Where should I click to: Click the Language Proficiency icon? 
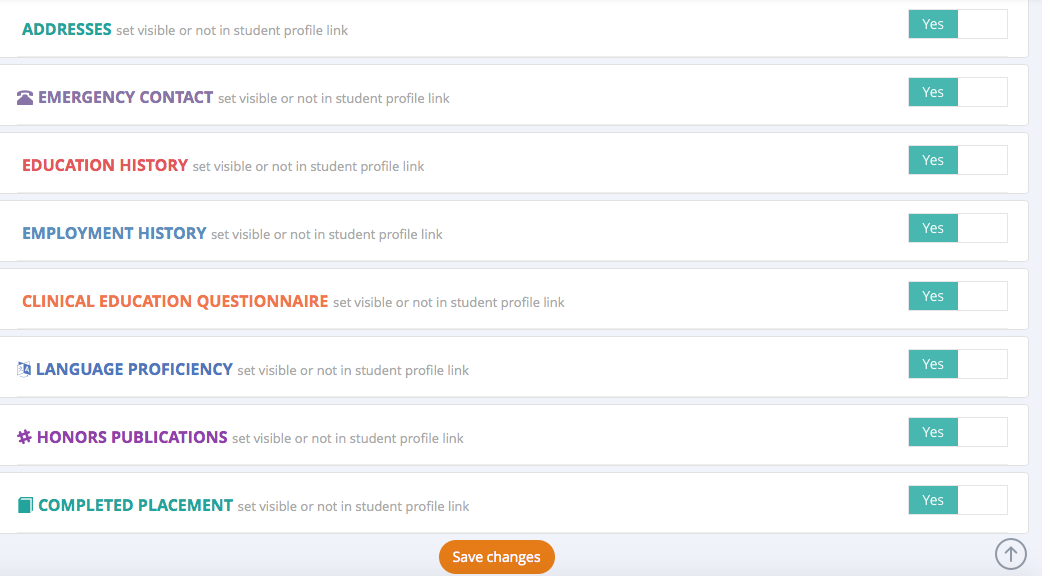click(x=25, y=369)
